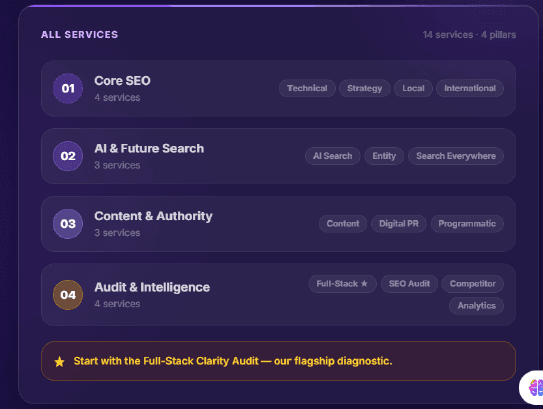Choose the Local SEO tag

pyautogui.click(x=413, y=88)
